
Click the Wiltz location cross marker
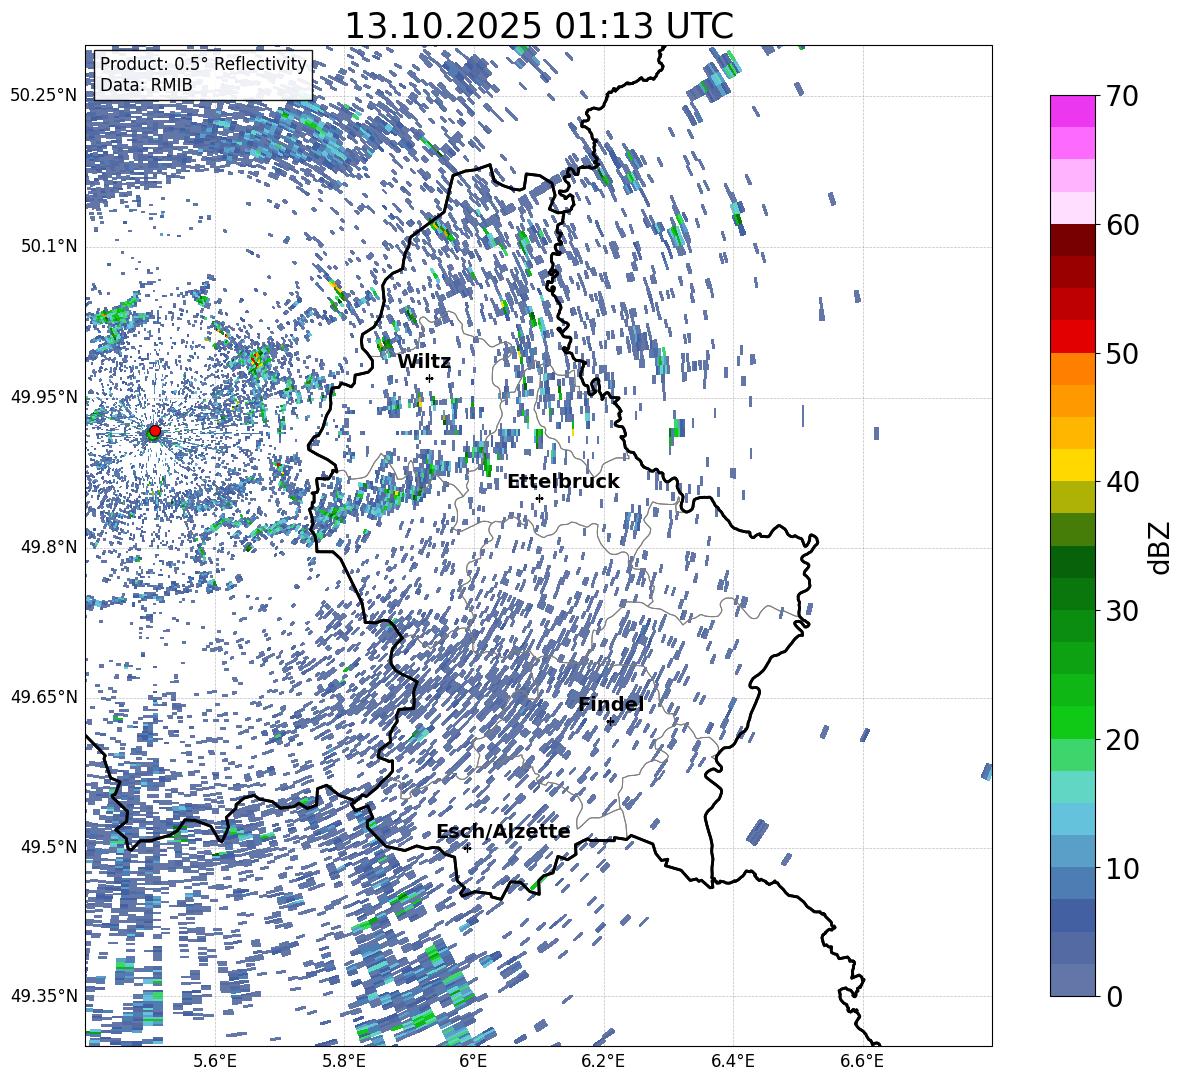[x=429, y=379]
